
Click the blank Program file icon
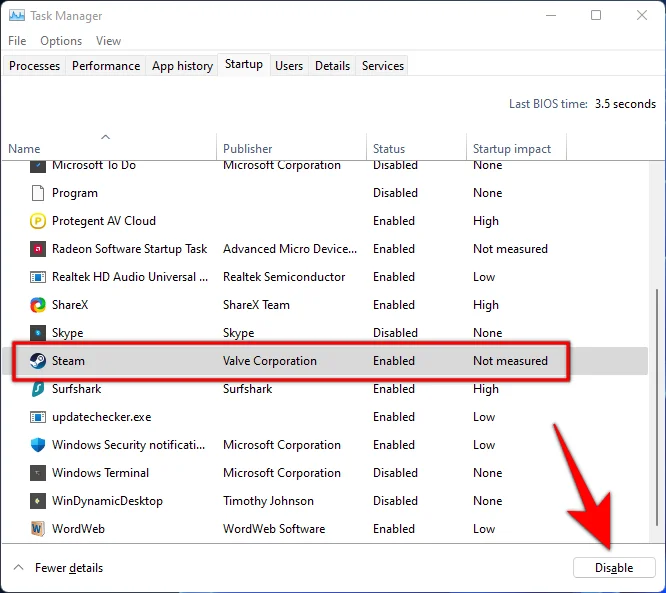click(x=38, y=193)
